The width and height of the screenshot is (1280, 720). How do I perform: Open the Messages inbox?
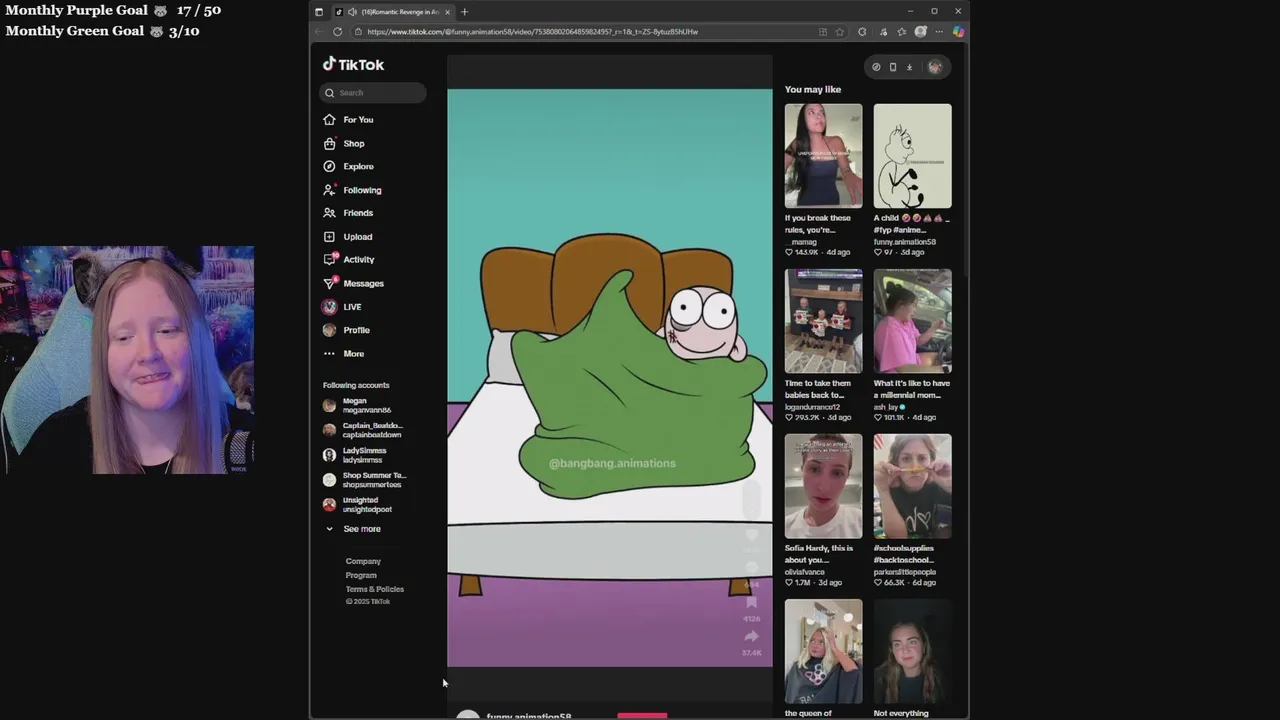point(354,284)
